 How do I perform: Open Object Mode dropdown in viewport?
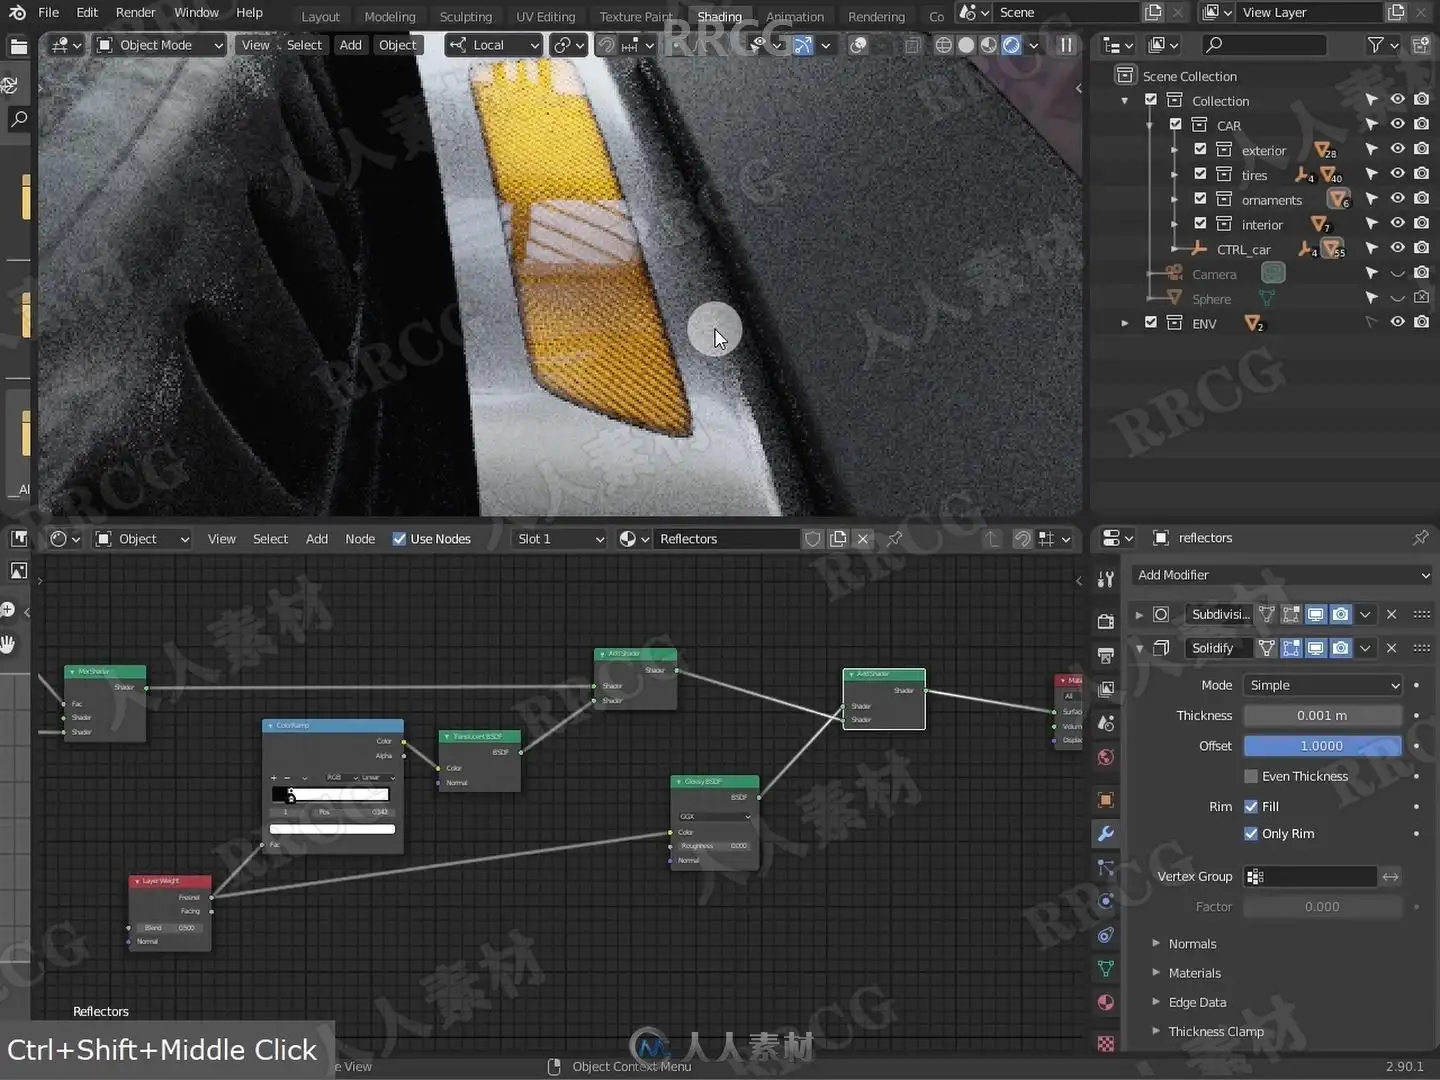[159, 45]
